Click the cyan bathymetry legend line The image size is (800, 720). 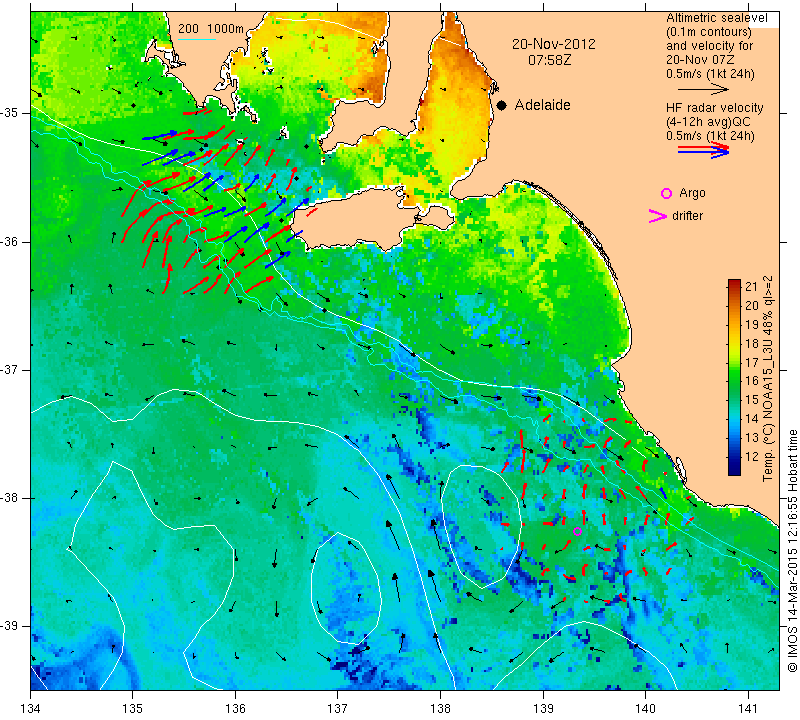(197, 39)
